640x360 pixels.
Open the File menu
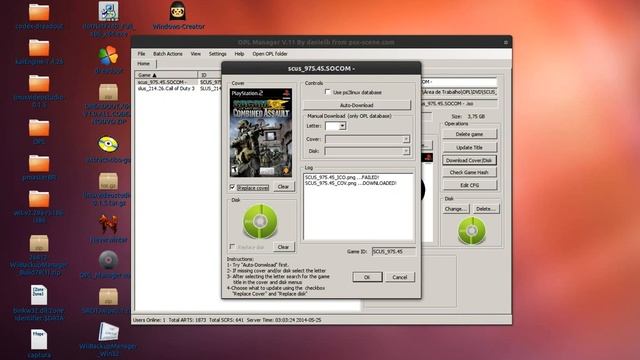point(141,54)
